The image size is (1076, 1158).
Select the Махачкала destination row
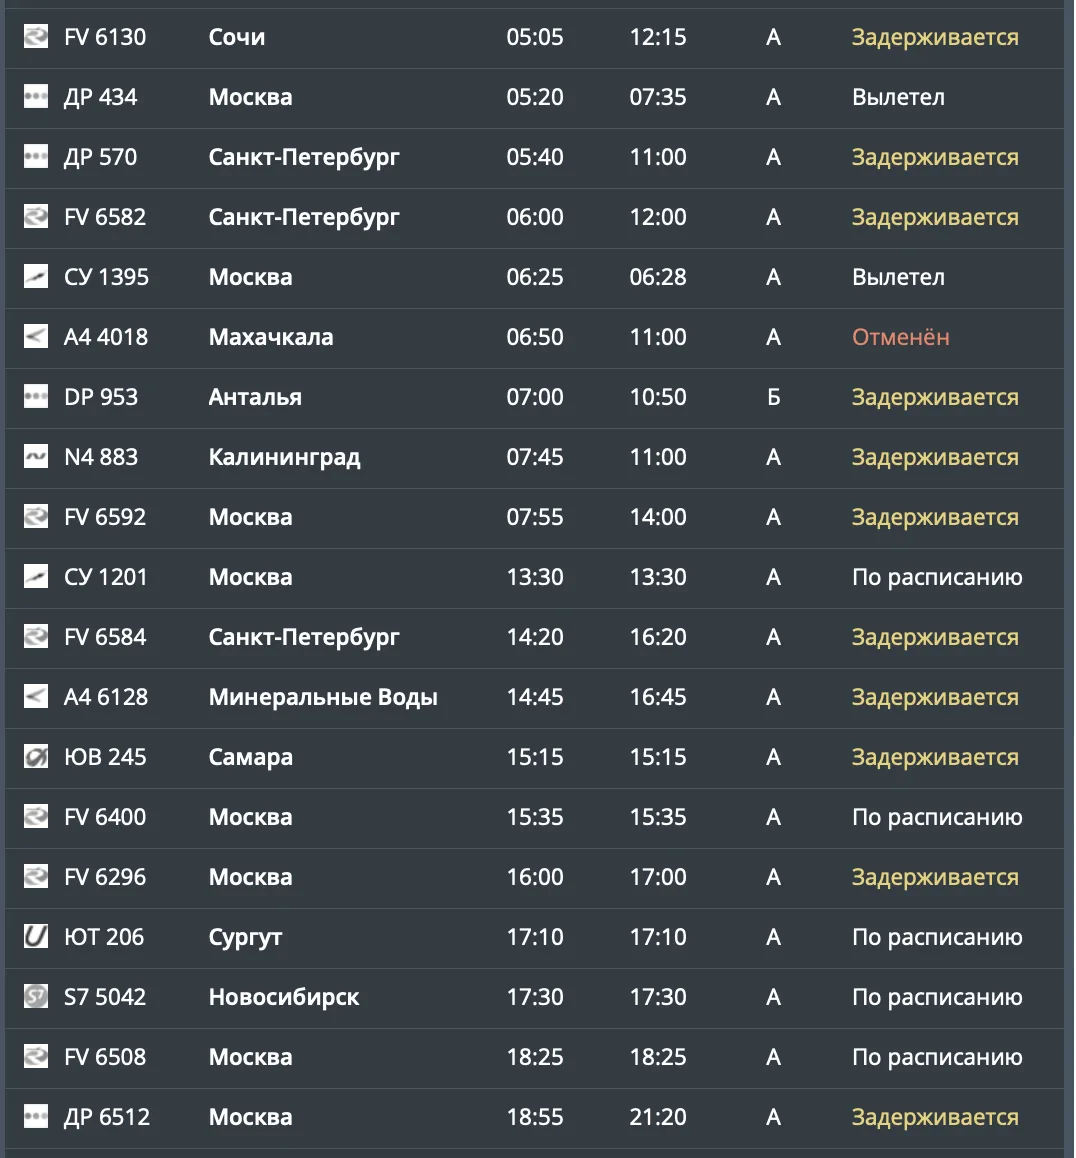pos(535,337)
